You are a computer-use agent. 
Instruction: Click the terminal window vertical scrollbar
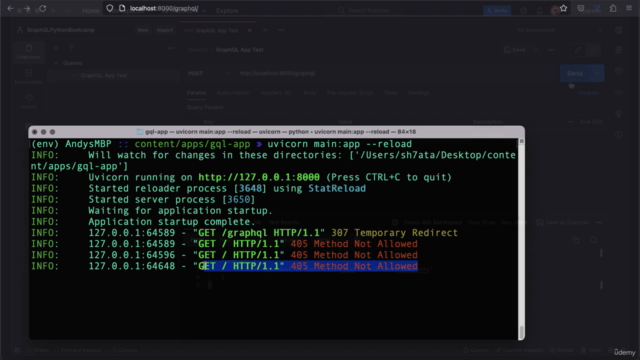click(x=521, y=239)
